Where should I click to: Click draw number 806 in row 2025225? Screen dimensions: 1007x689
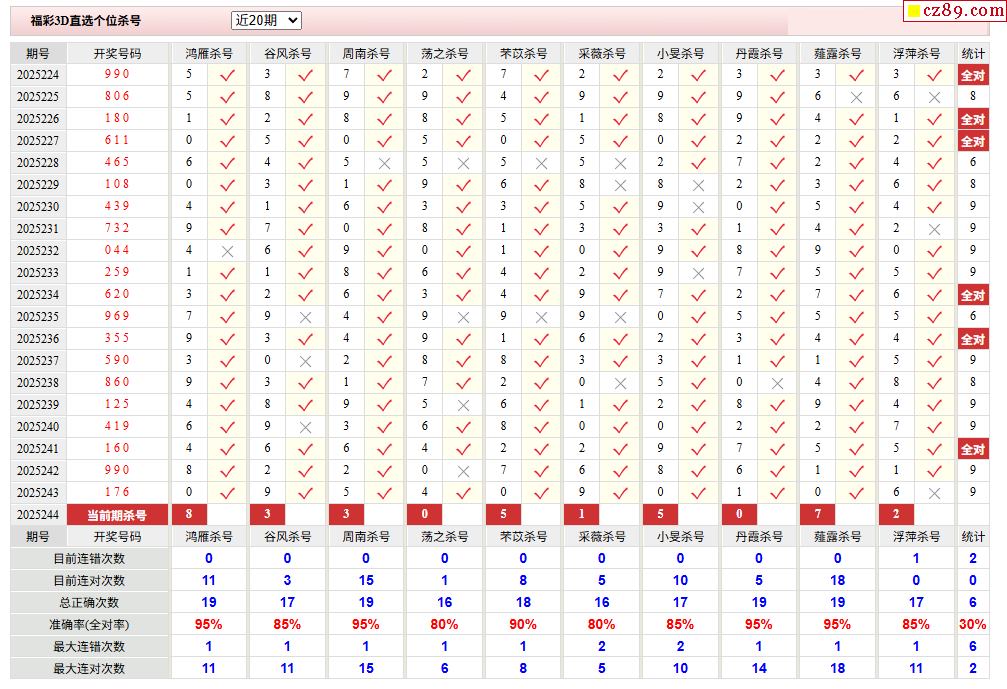click(x=117, y=96)
